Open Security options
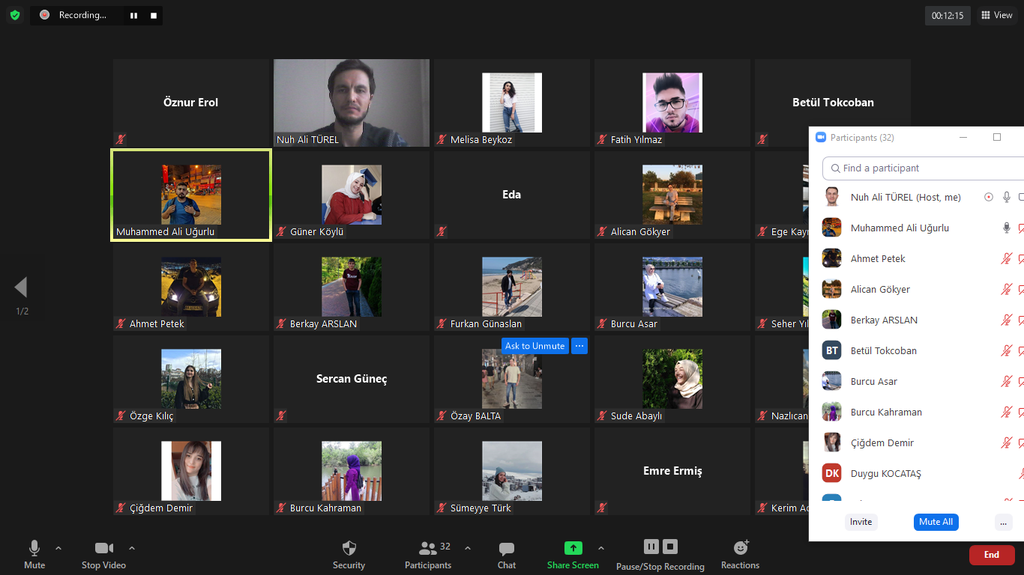This screenshot has width=1024, height=575. click(x=349, y=555)
